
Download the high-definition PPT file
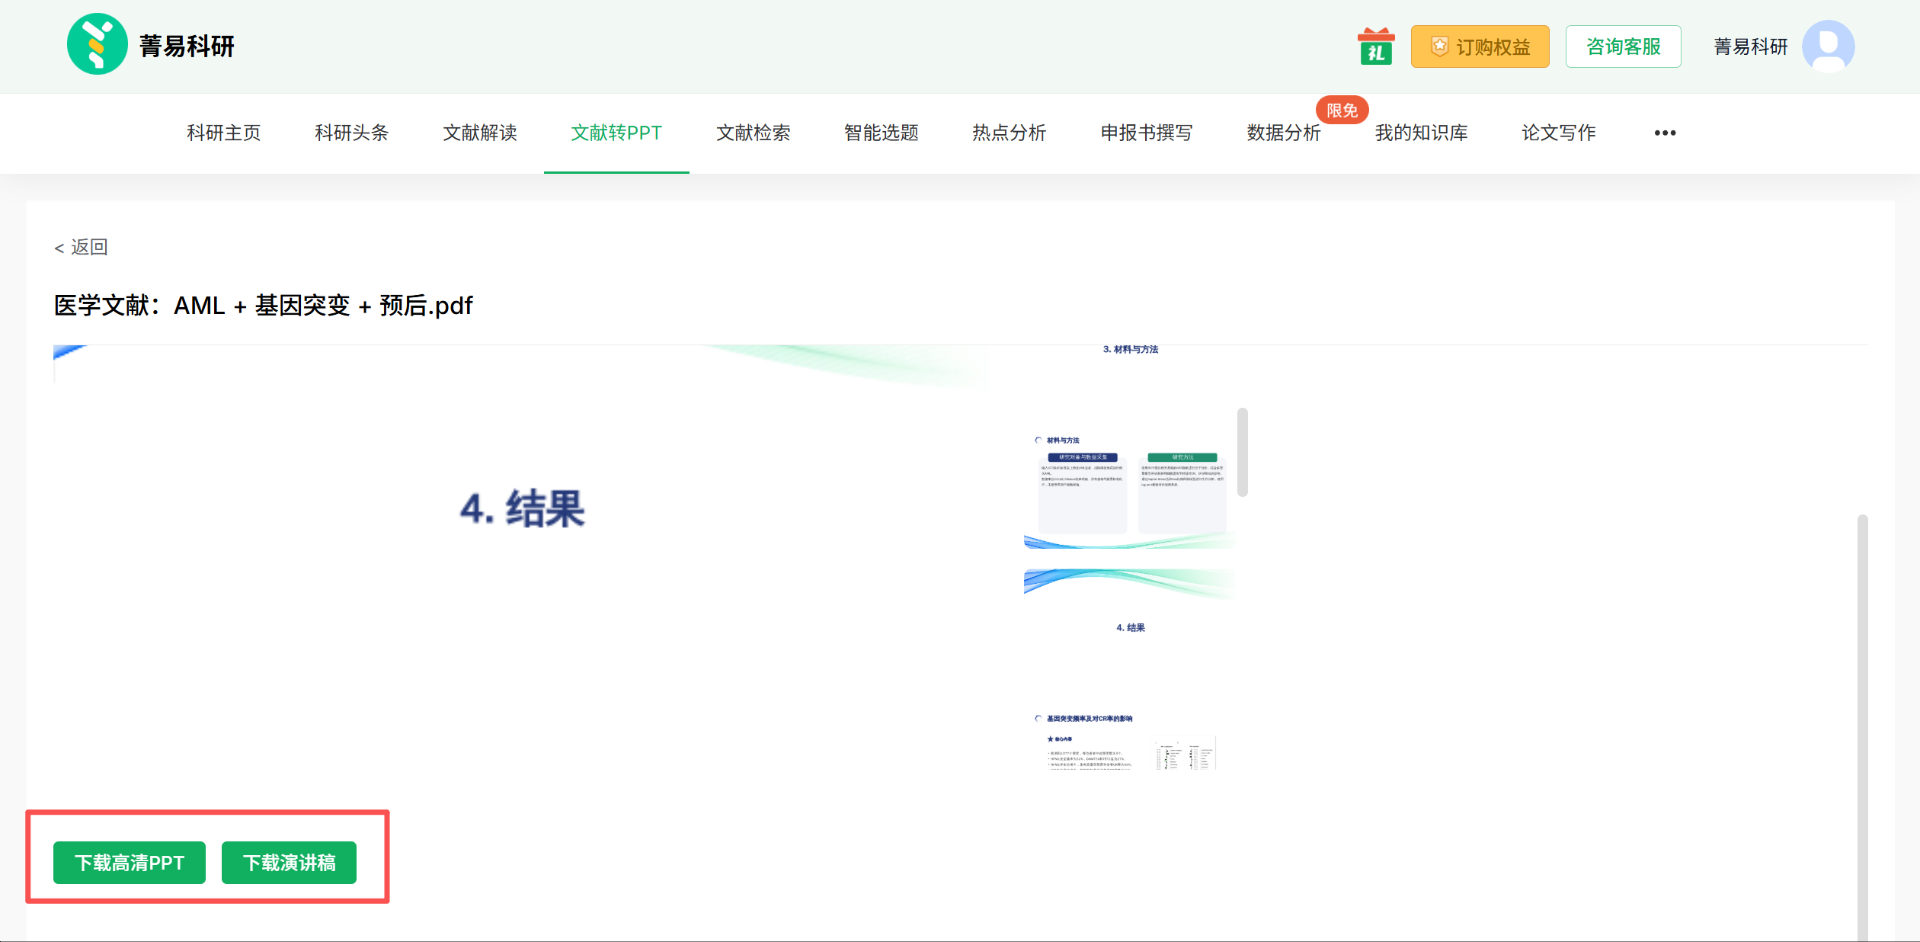129,863
